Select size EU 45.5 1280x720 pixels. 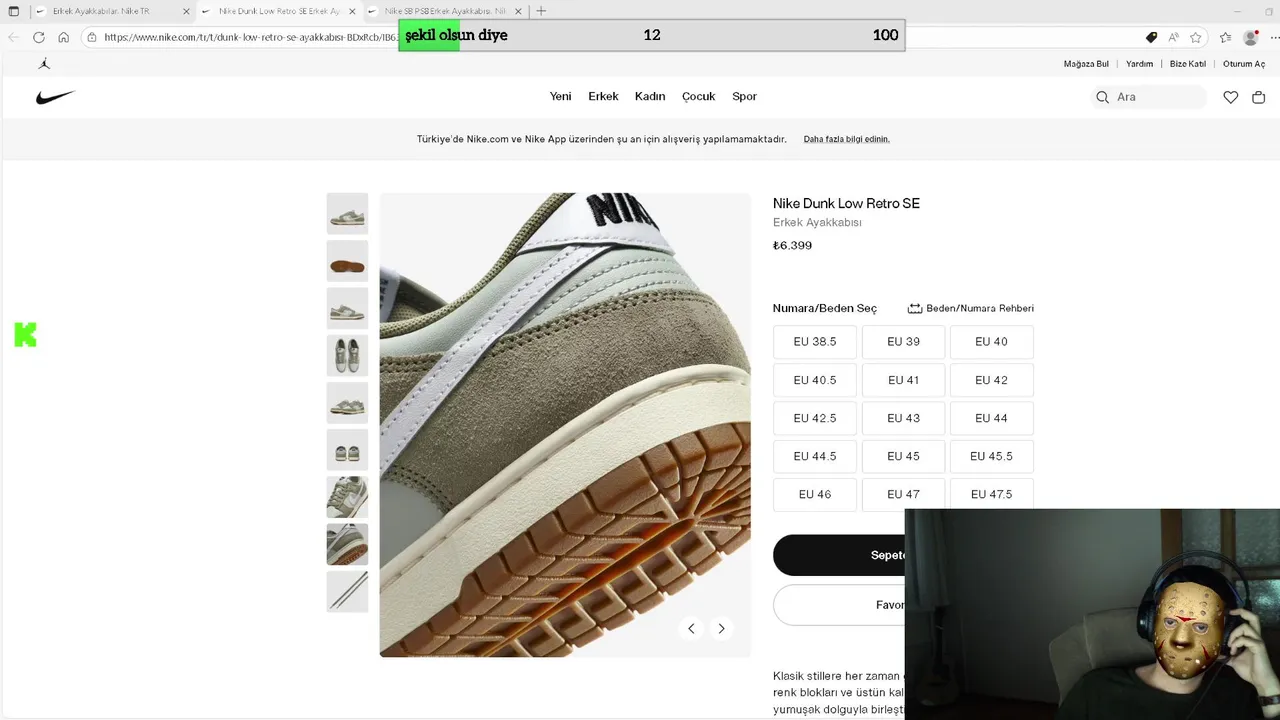coord(991,456)
